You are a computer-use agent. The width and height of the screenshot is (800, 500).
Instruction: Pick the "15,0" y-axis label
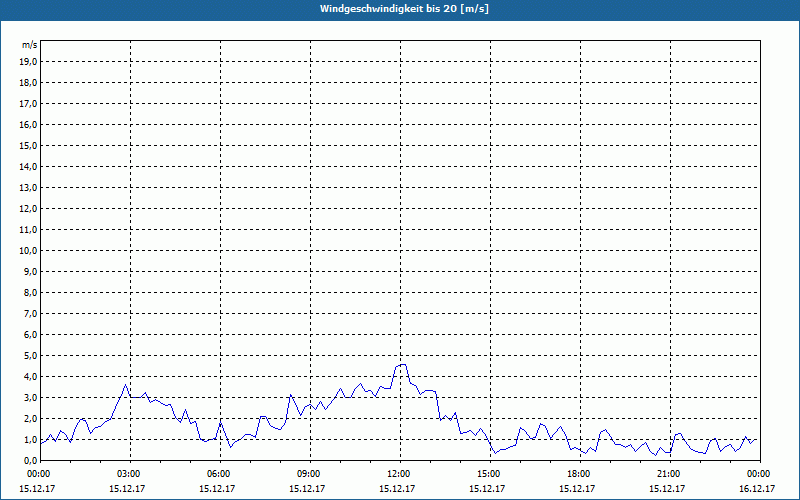tap(28, 145)
